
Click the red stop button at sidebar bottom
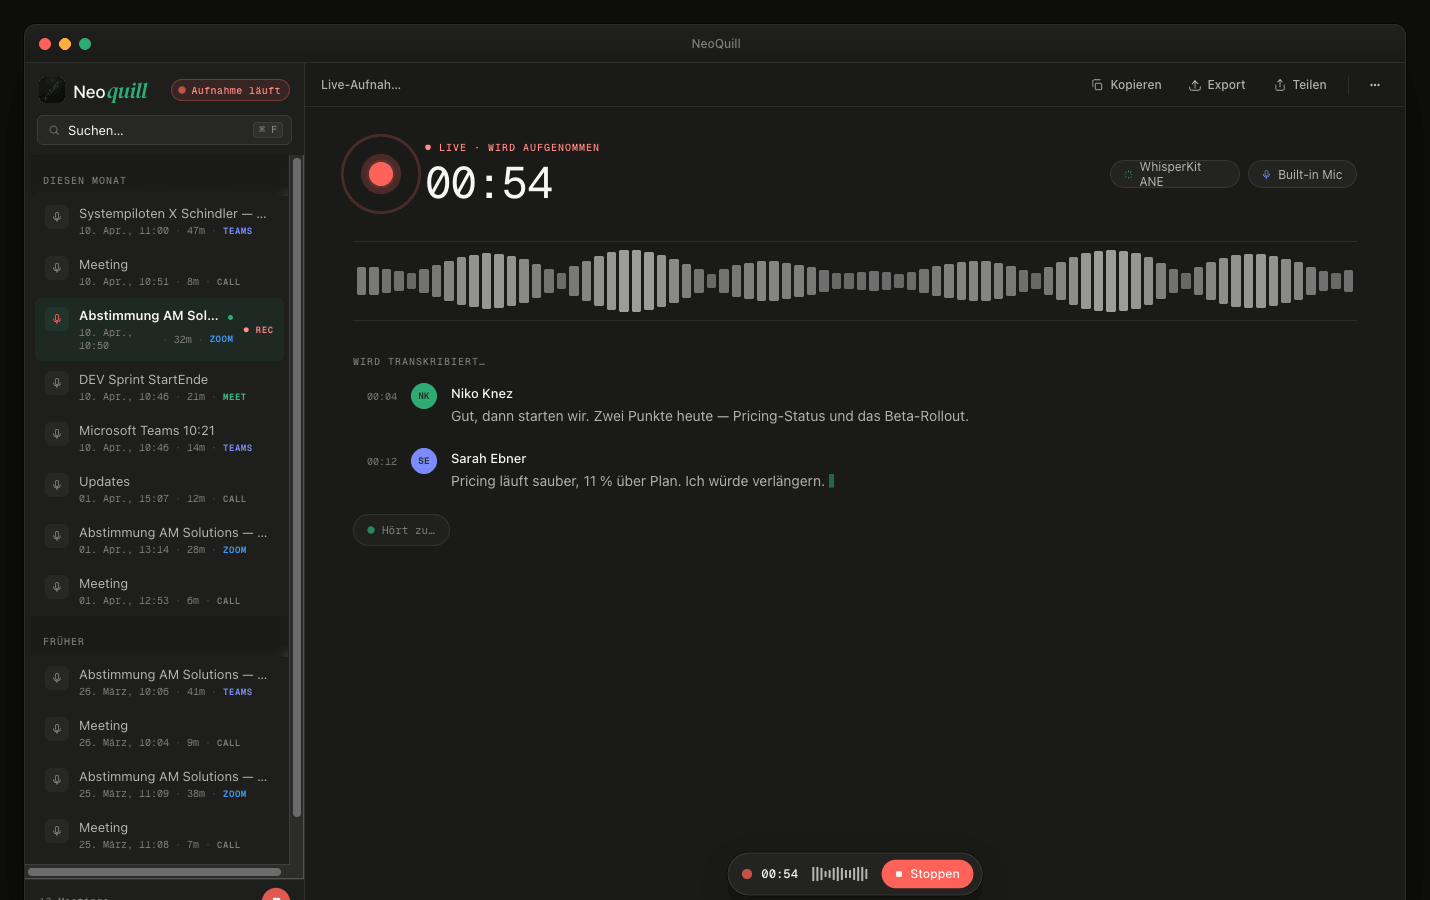coord(276,894)
